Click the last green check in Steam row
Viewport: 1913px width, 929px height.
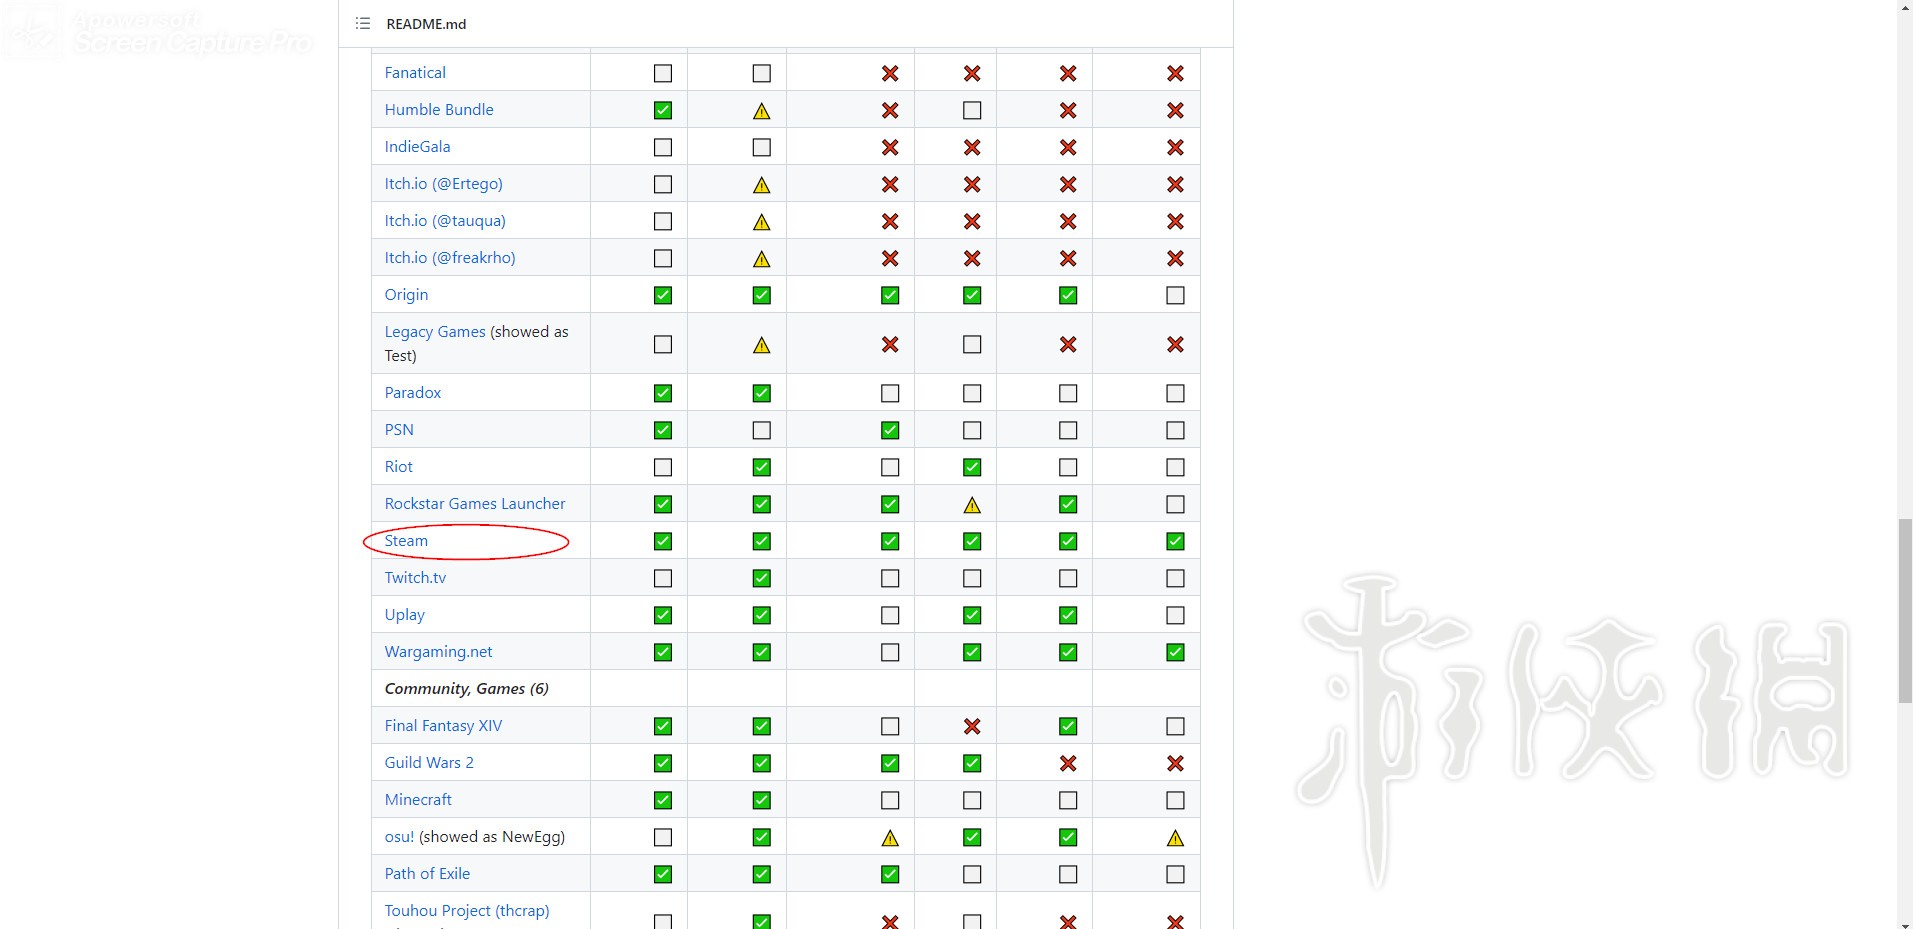pos(1175,541)
